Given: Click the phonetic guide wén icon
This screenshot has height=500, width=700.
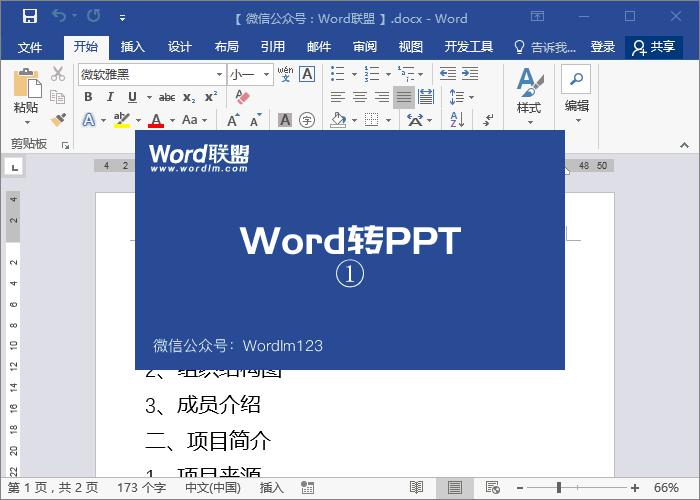Looking at the screenshot, I should pos(285,74).
